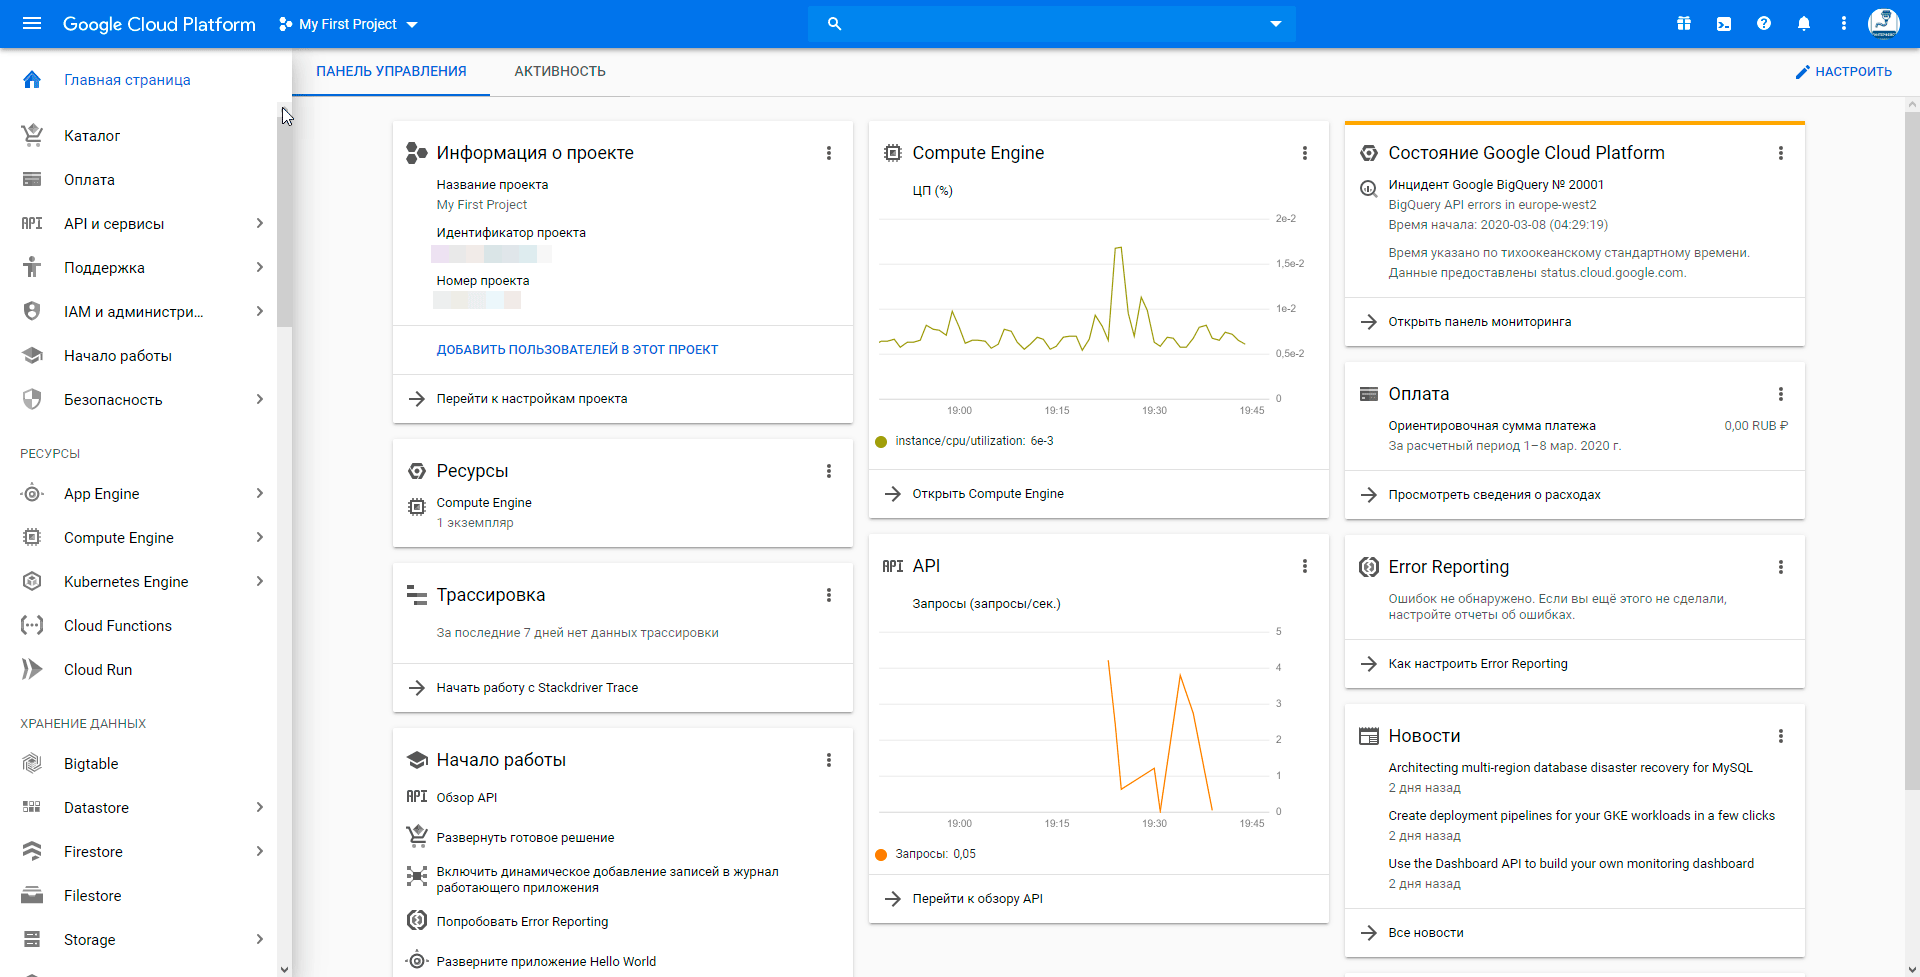Expand the Kubernetes Engine submenu arrow
This screenshot has height=977, width=1920.
coord(259,582)
